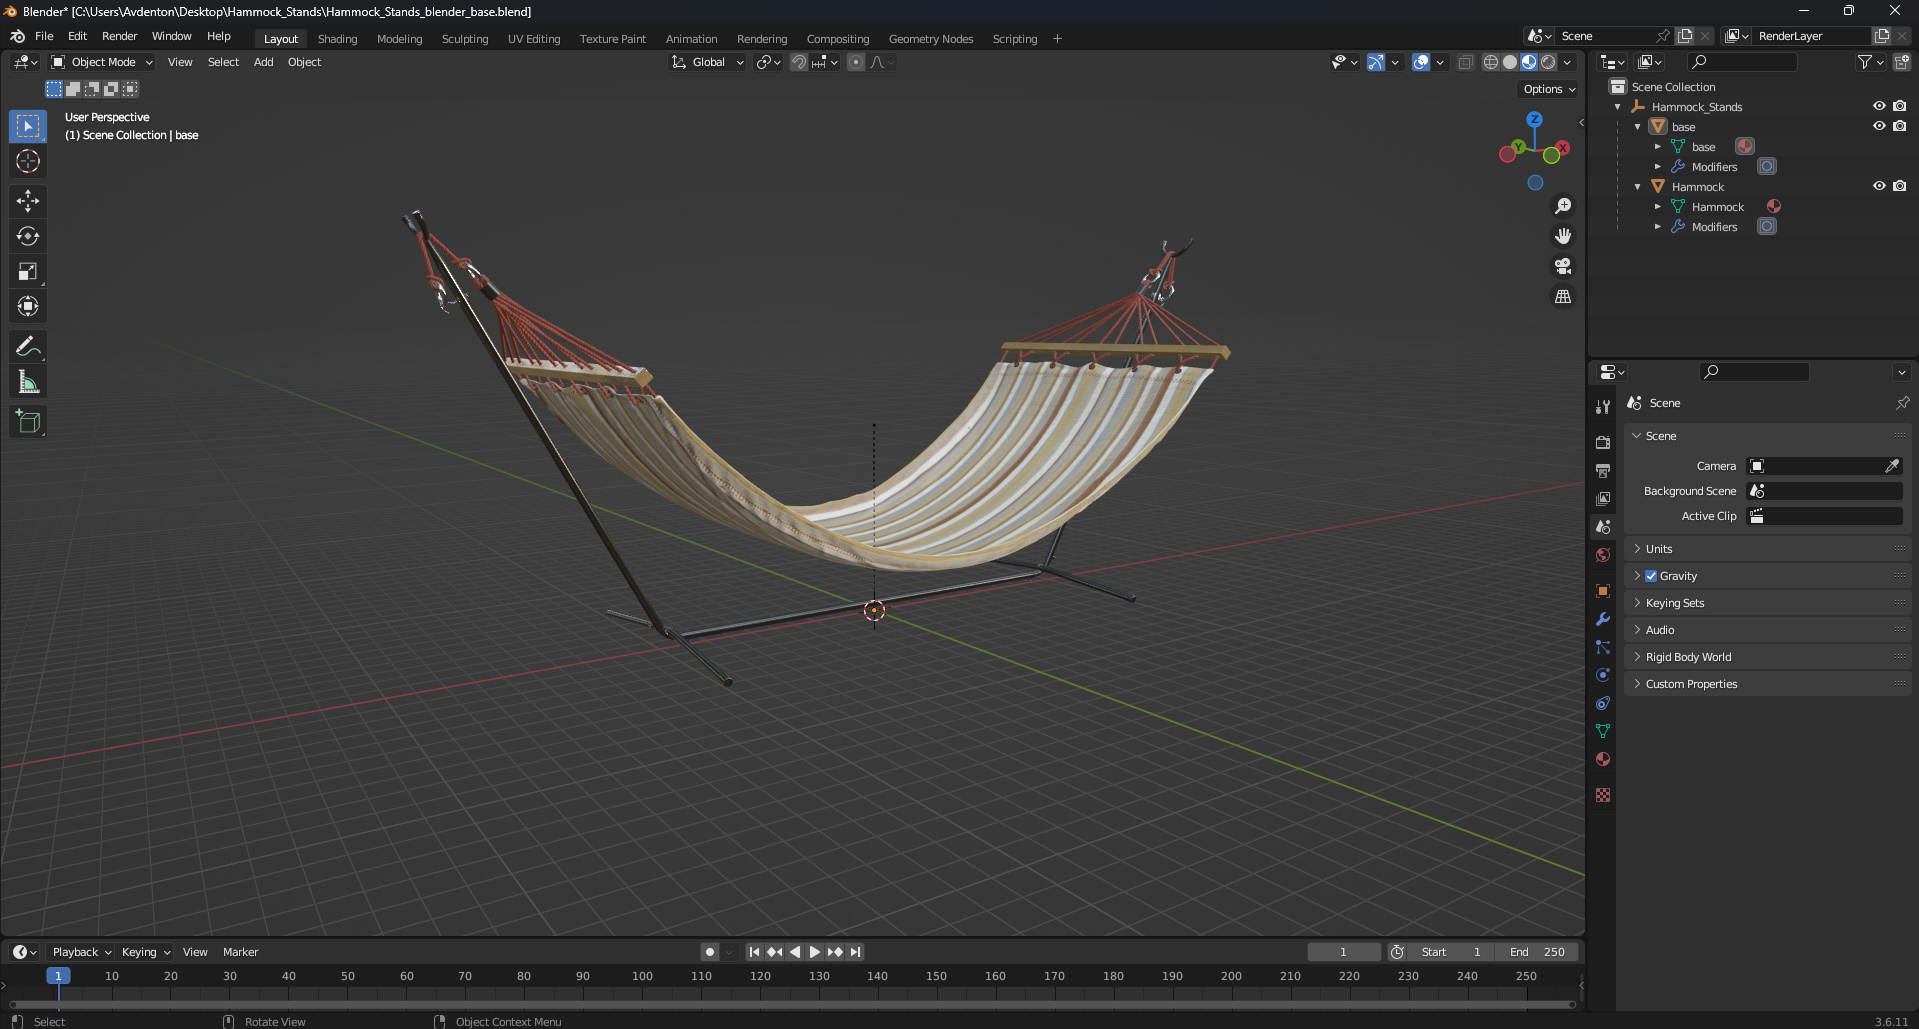Viewport: 1919px width, 1029px height.
Task: Hide the Hammock_Stands collection with eye icon
Action: 1879,106
